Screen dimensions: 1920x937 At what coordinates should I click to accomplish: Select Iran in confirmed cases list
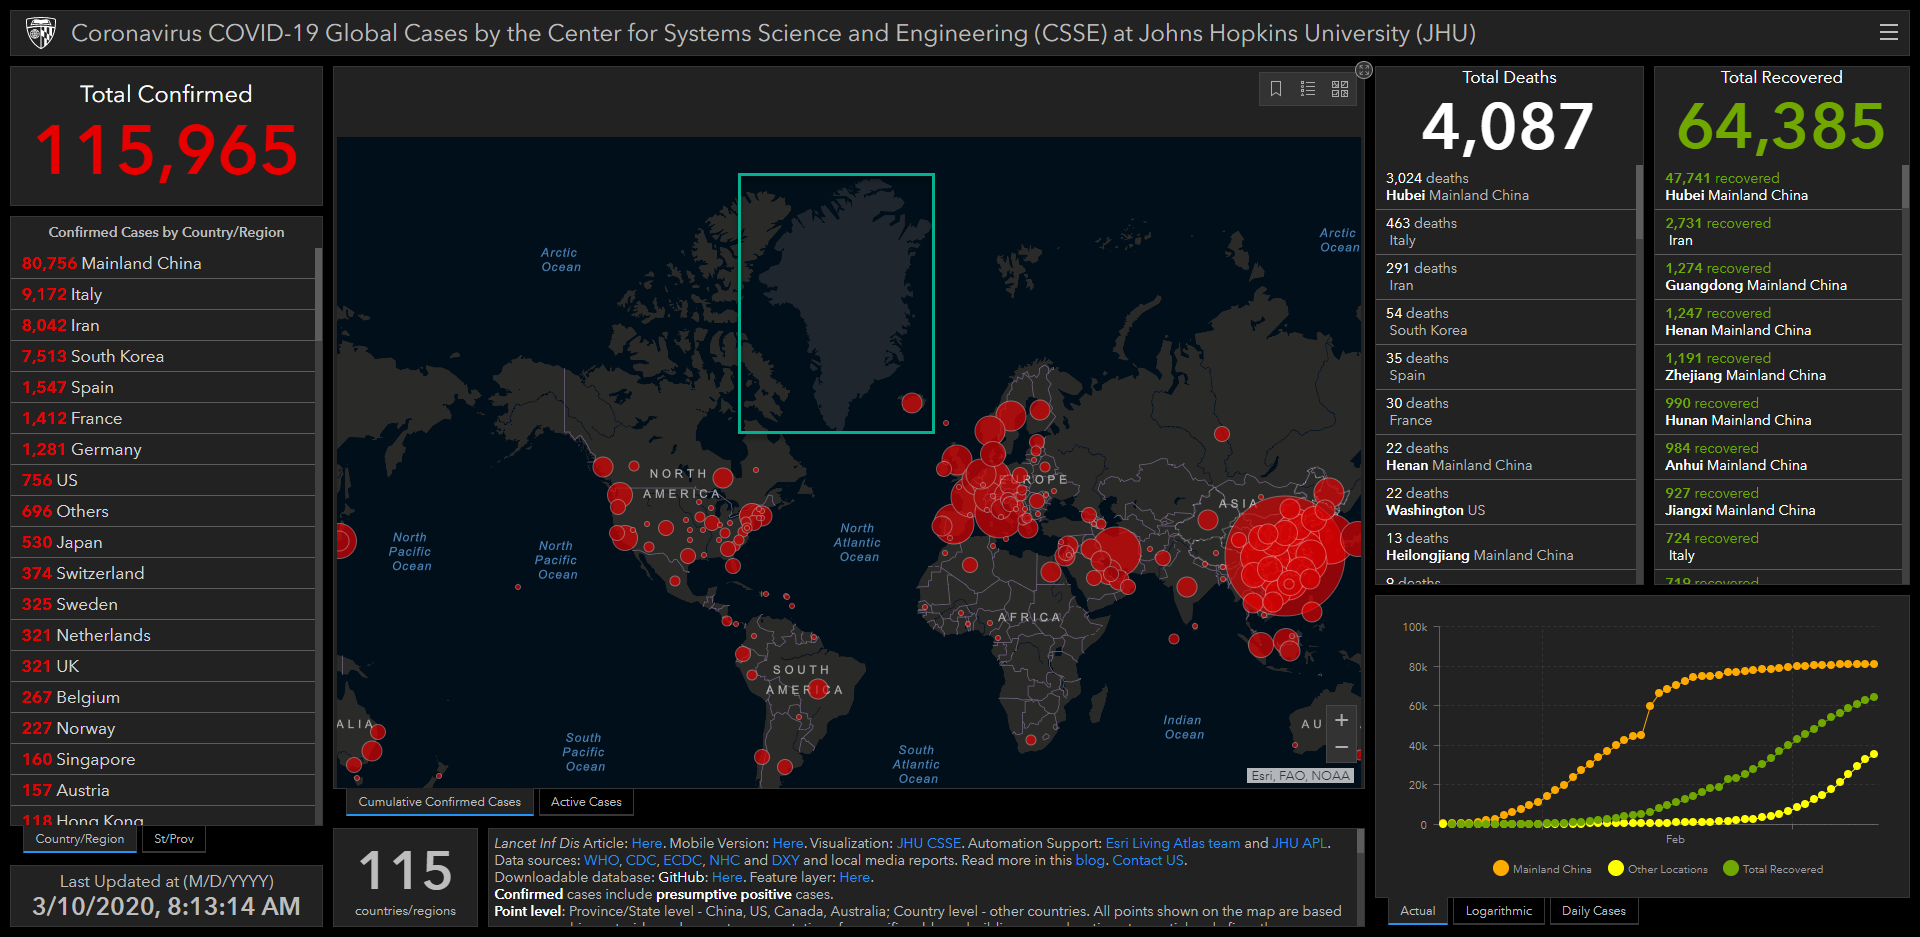(x=165, y=325)
